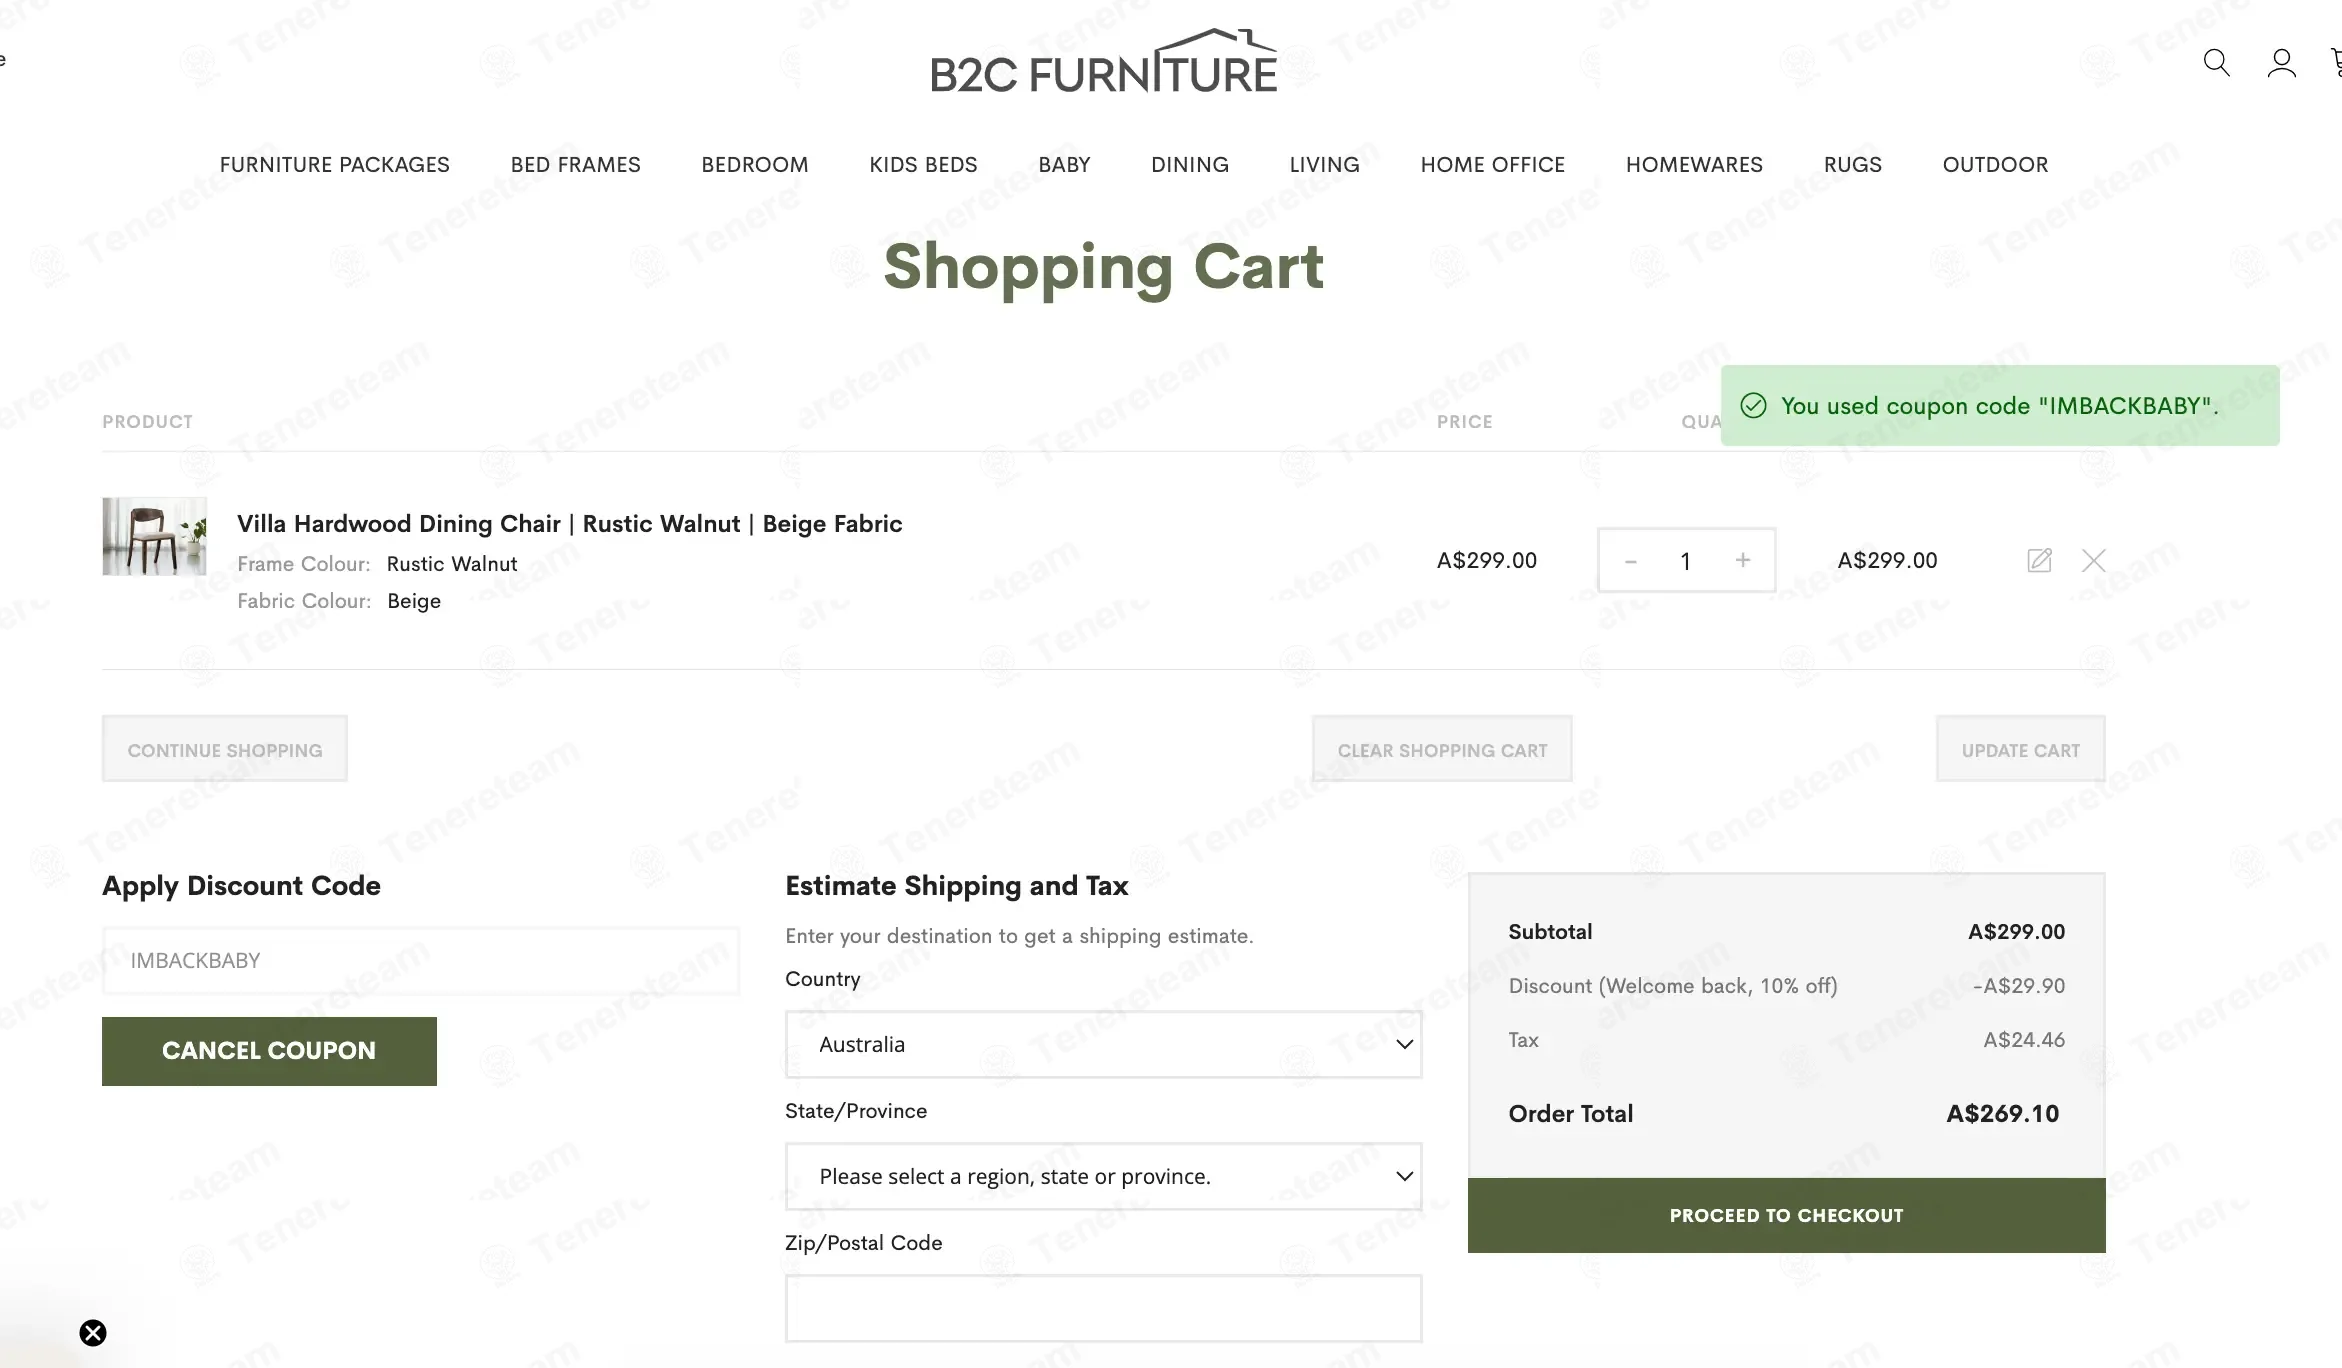Screen dimensions: 2342x1368
Task: Focus the Zip/Postal Code input field
Action: click(x=1104, y=1308)
